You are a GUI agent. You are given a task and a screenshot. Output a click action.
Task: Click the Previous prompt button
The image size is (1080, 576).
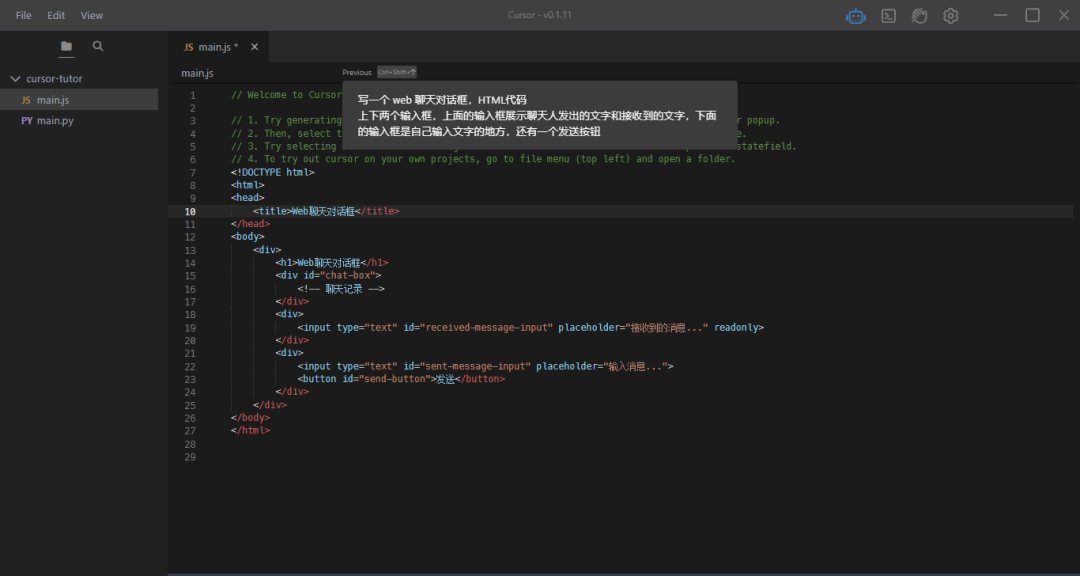coord(357,73)
